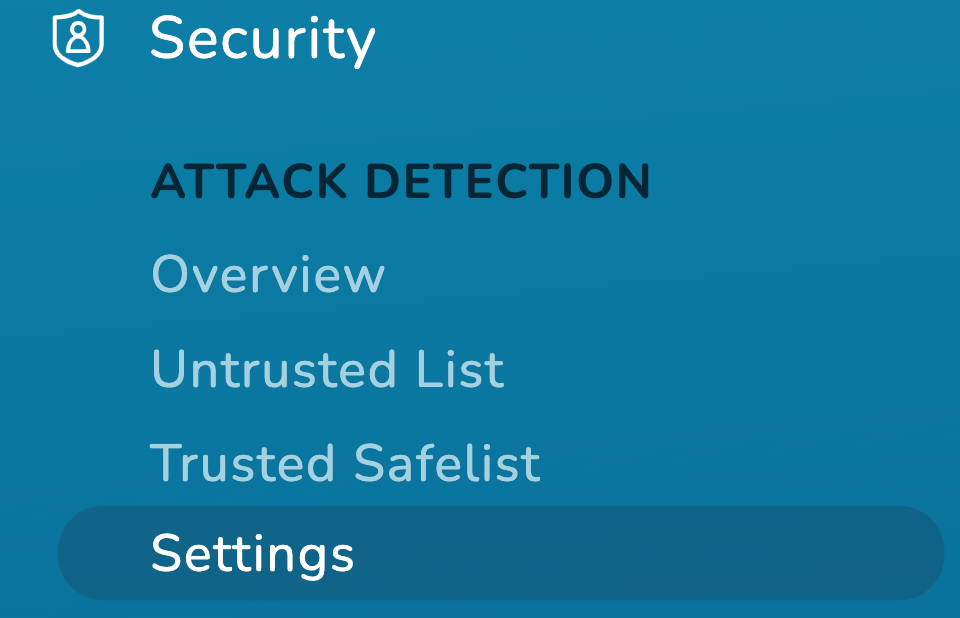Click the Attack Detection group label
This screenshot has width=960, height=618.
(x=400, y=181)
